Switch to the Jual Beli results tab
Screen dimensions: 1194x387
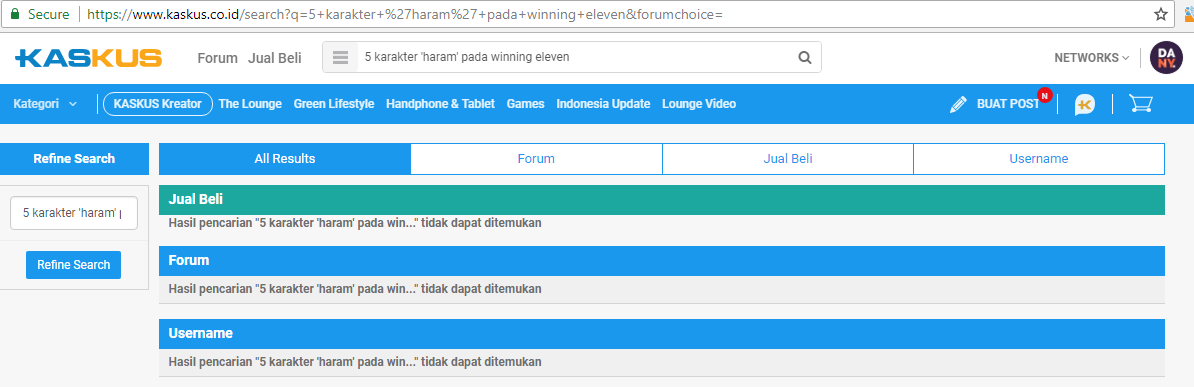[787, 158]
